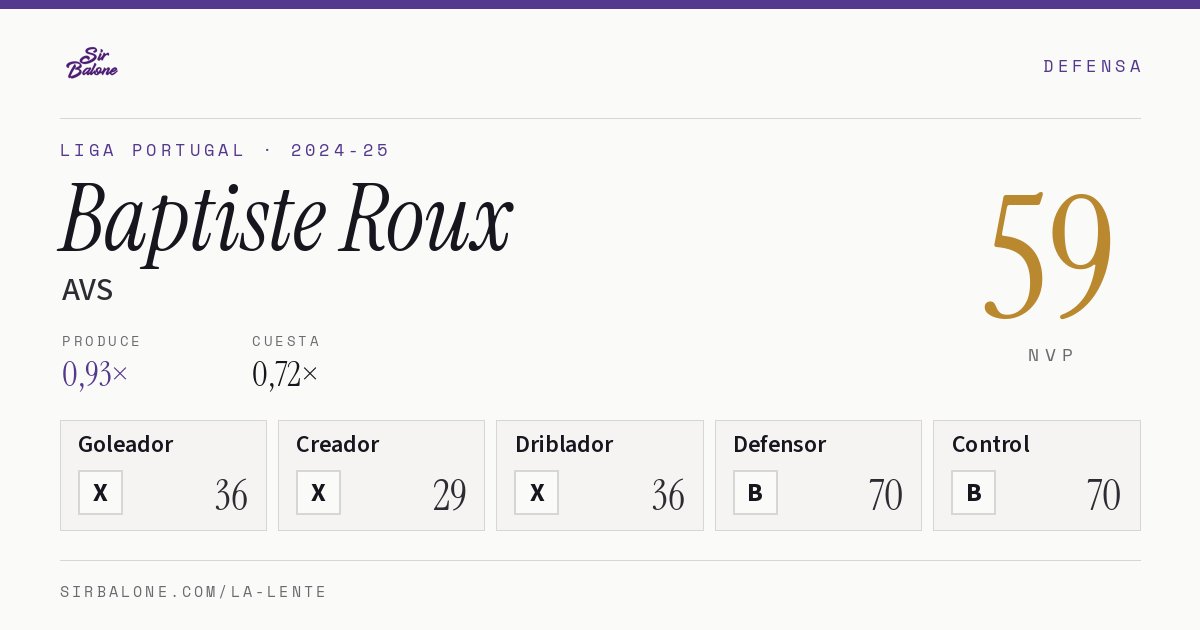The width and height of the screenshot is (1200, 630).
Task: Click the CUESTA label
Action: (286, 341)
